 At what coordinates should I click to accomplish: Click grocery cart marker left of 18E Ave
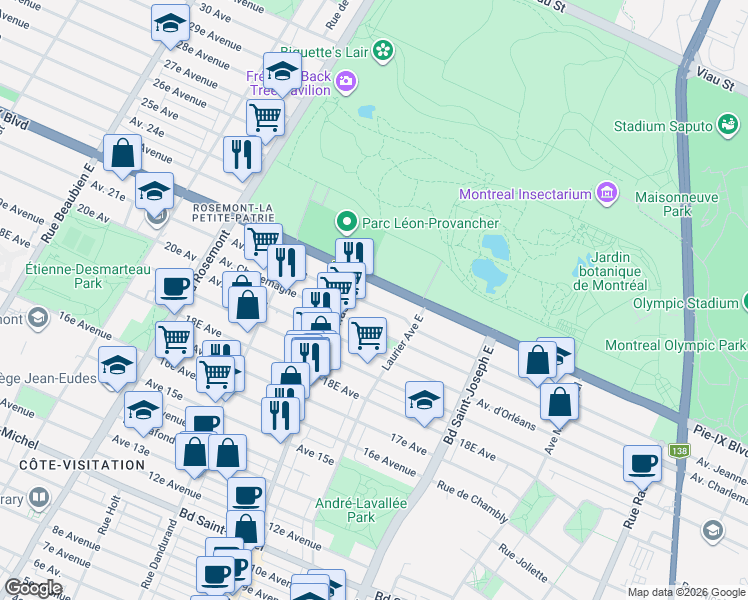click(x=174, y=341)
